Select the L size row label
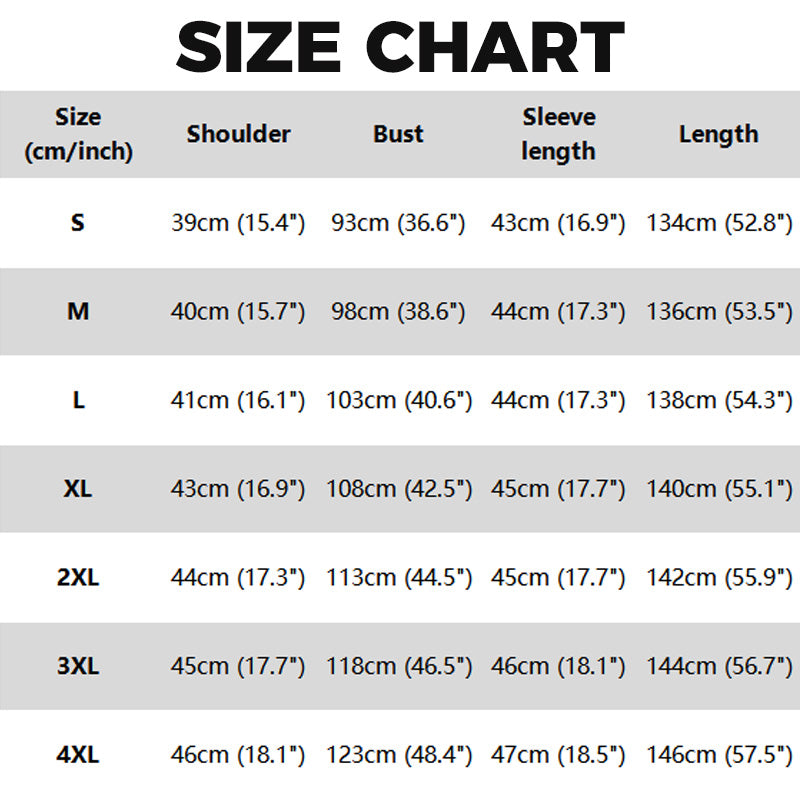The width and height of the screenshot is (800, 800). coord(78,400)
